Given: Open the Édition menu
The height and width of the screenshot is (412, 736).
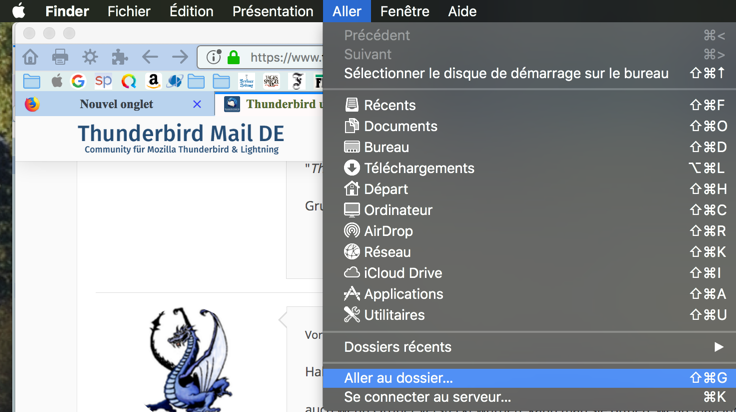Looking at the screenshot, I should click(x=191, y=11).
